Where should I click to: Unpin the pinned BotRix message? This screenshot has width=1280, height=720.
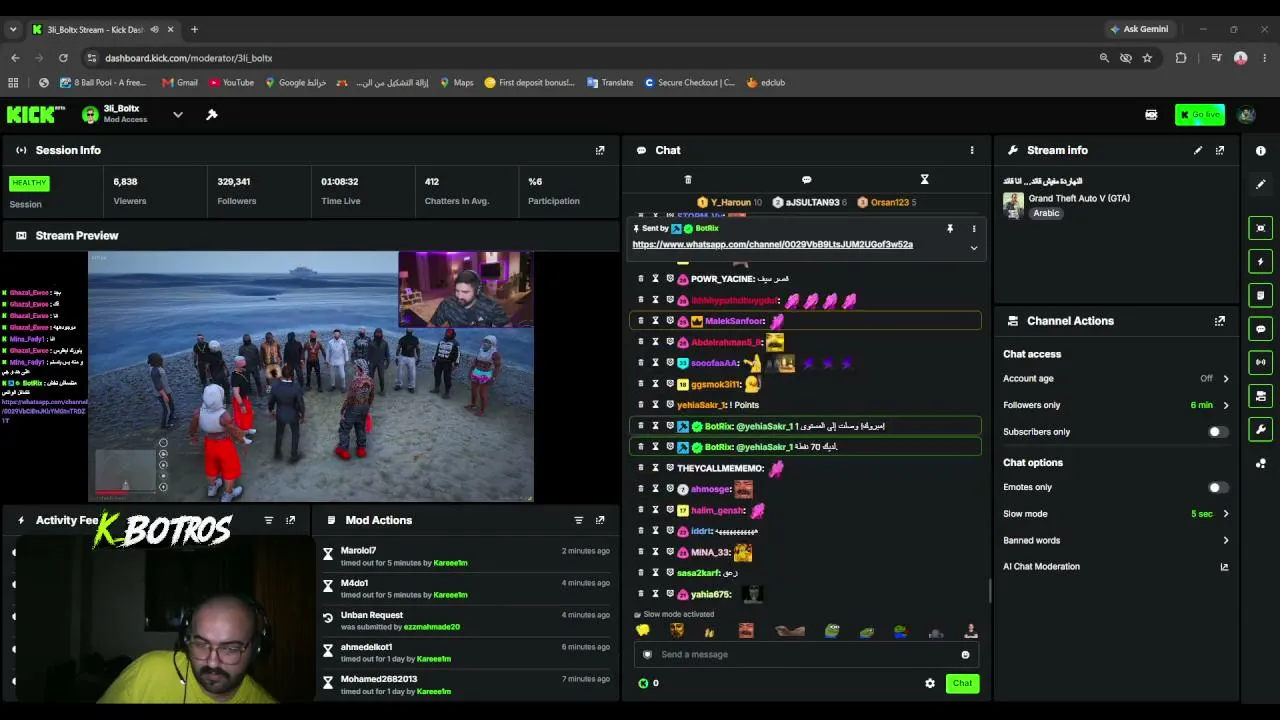click(950, 229)
